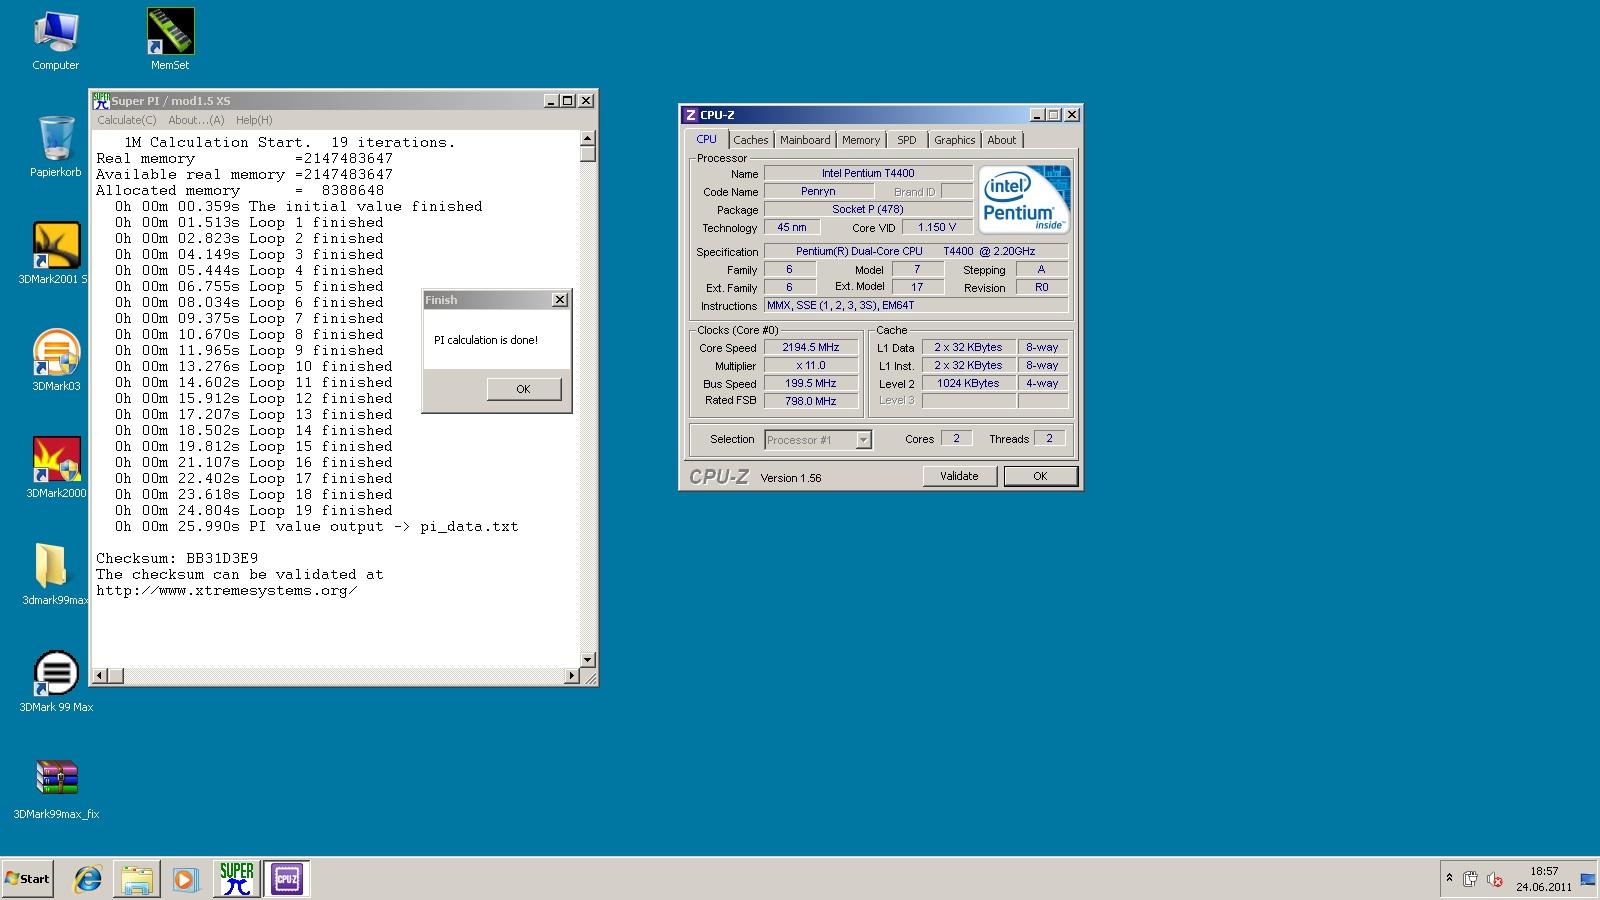The height and width of the screenshot is (900, 1600).
Task: Click the show desktop tray icon
Action: (x=1588, y=879)
